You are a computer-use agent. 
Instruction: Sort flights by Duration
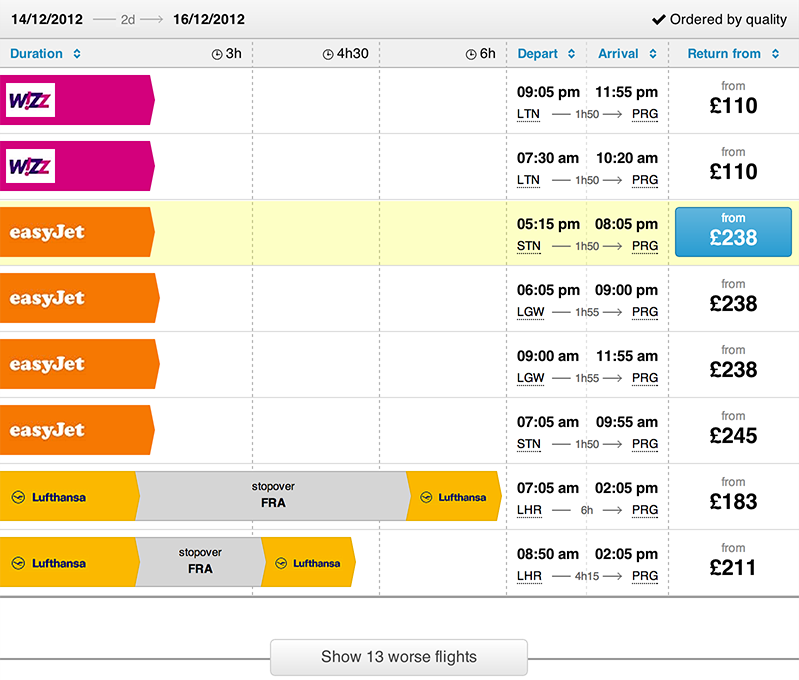pos(45,54)
